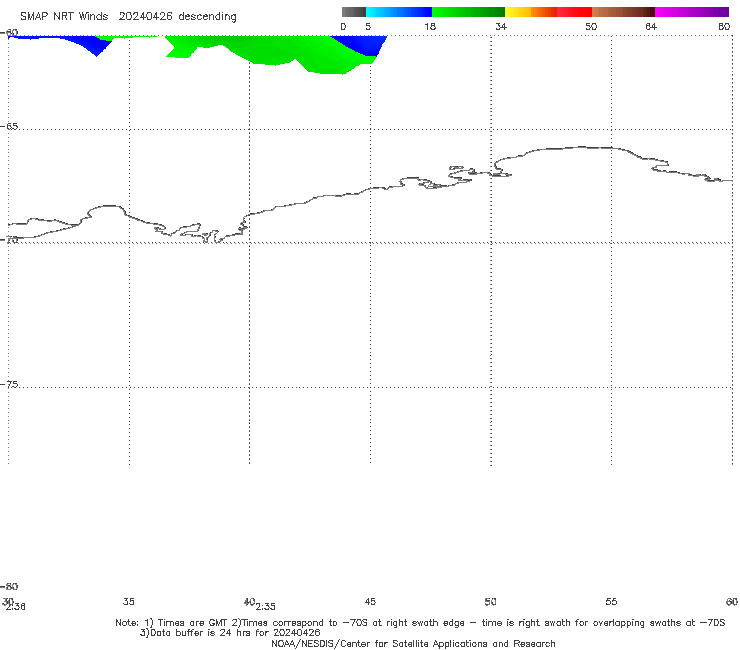The width and height of the screenshot is (740, 650).
Task: Click the title 'SMAP NRT Winds 20240426 descending'
Action: [x=128, y=16]
